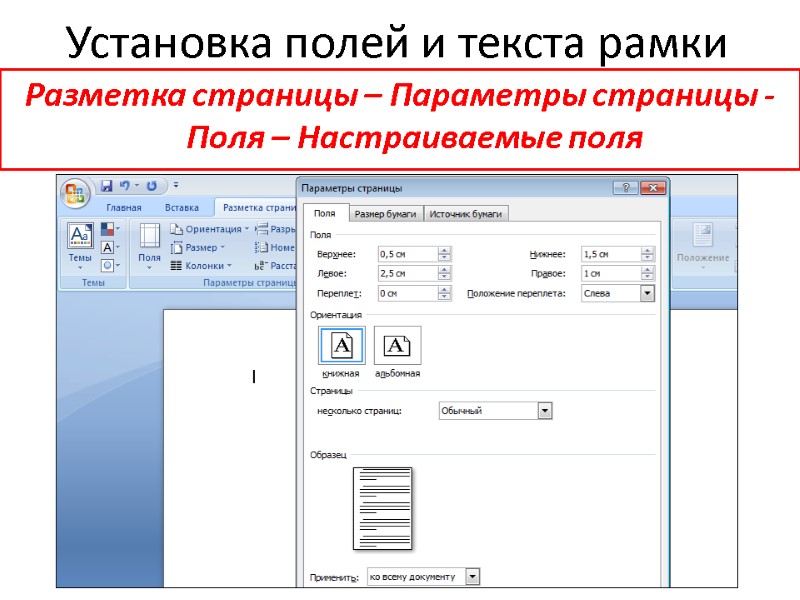This screenshot has width=800, height=600.
Task: Increase Левое margin with up arrow
Action: click(x=444, y=270)
